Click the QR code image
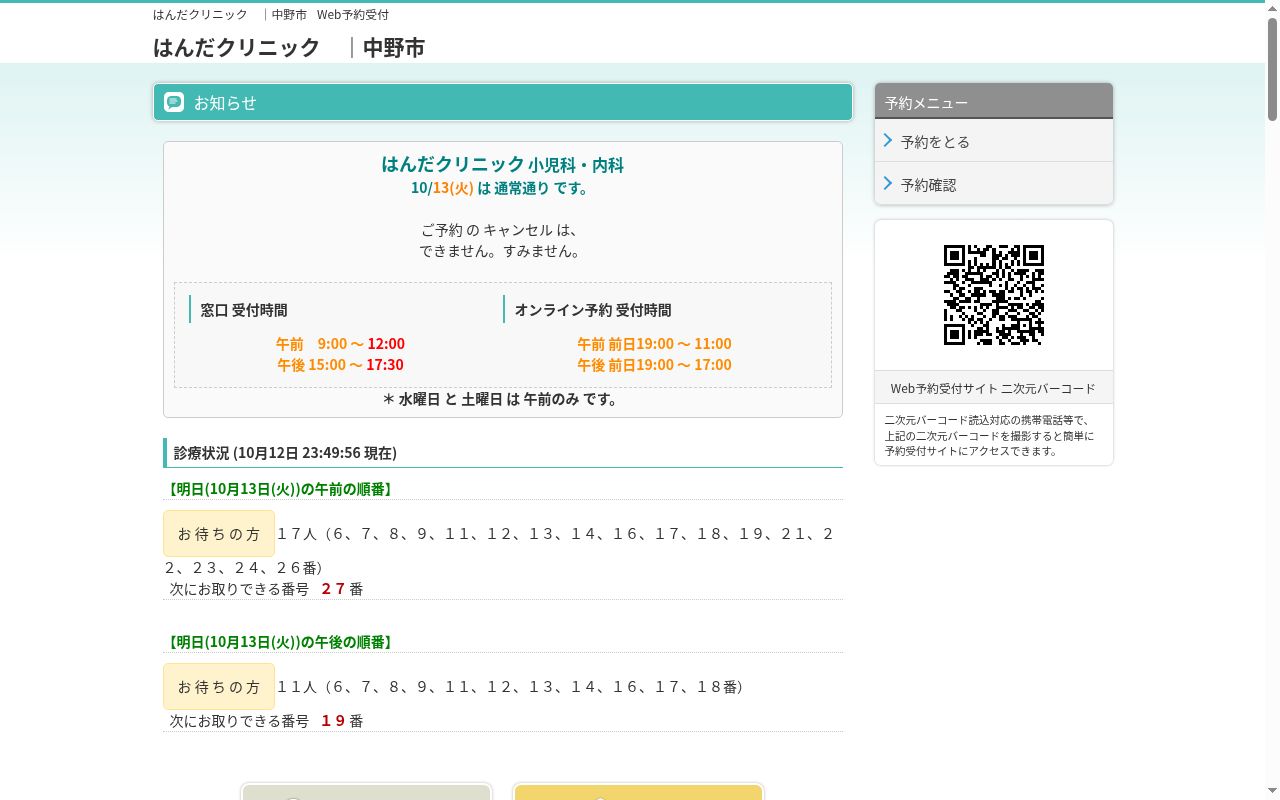The height and width of the screenshot is (800, 1280). (994, 295)
